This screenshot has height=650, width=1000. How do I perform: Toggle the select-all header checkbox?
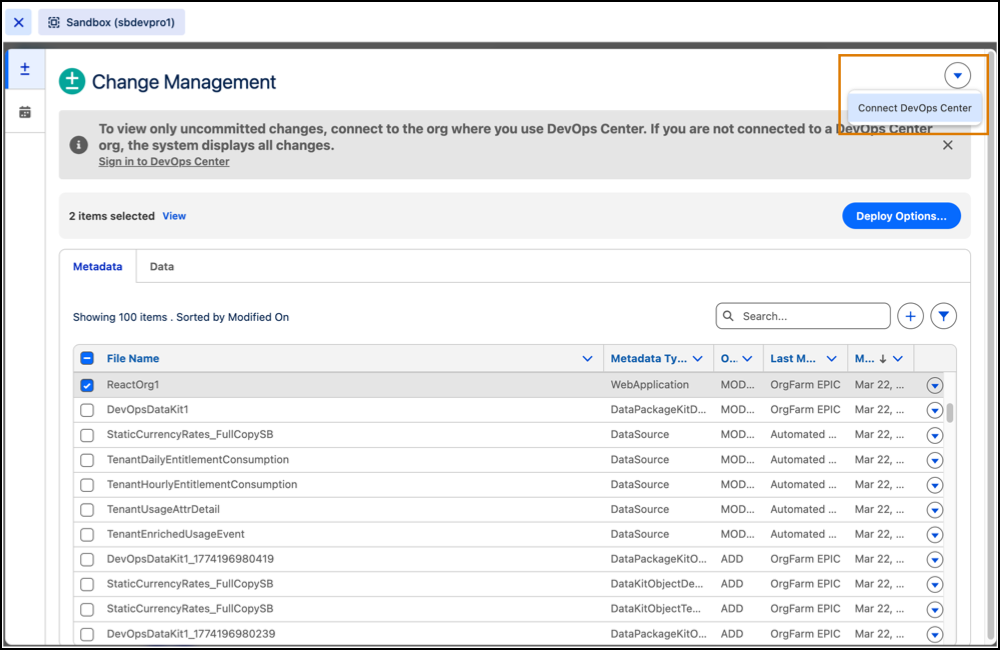(x=87, y=358)
